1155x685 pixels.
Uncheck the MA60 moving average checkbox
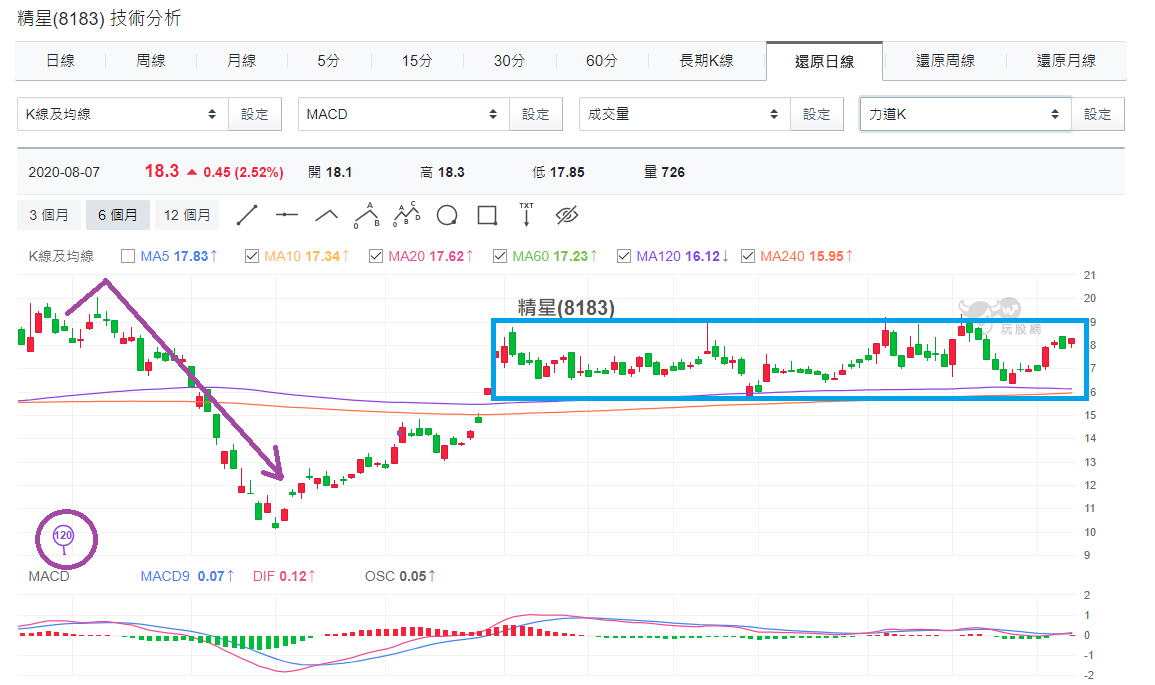[500, 256]
